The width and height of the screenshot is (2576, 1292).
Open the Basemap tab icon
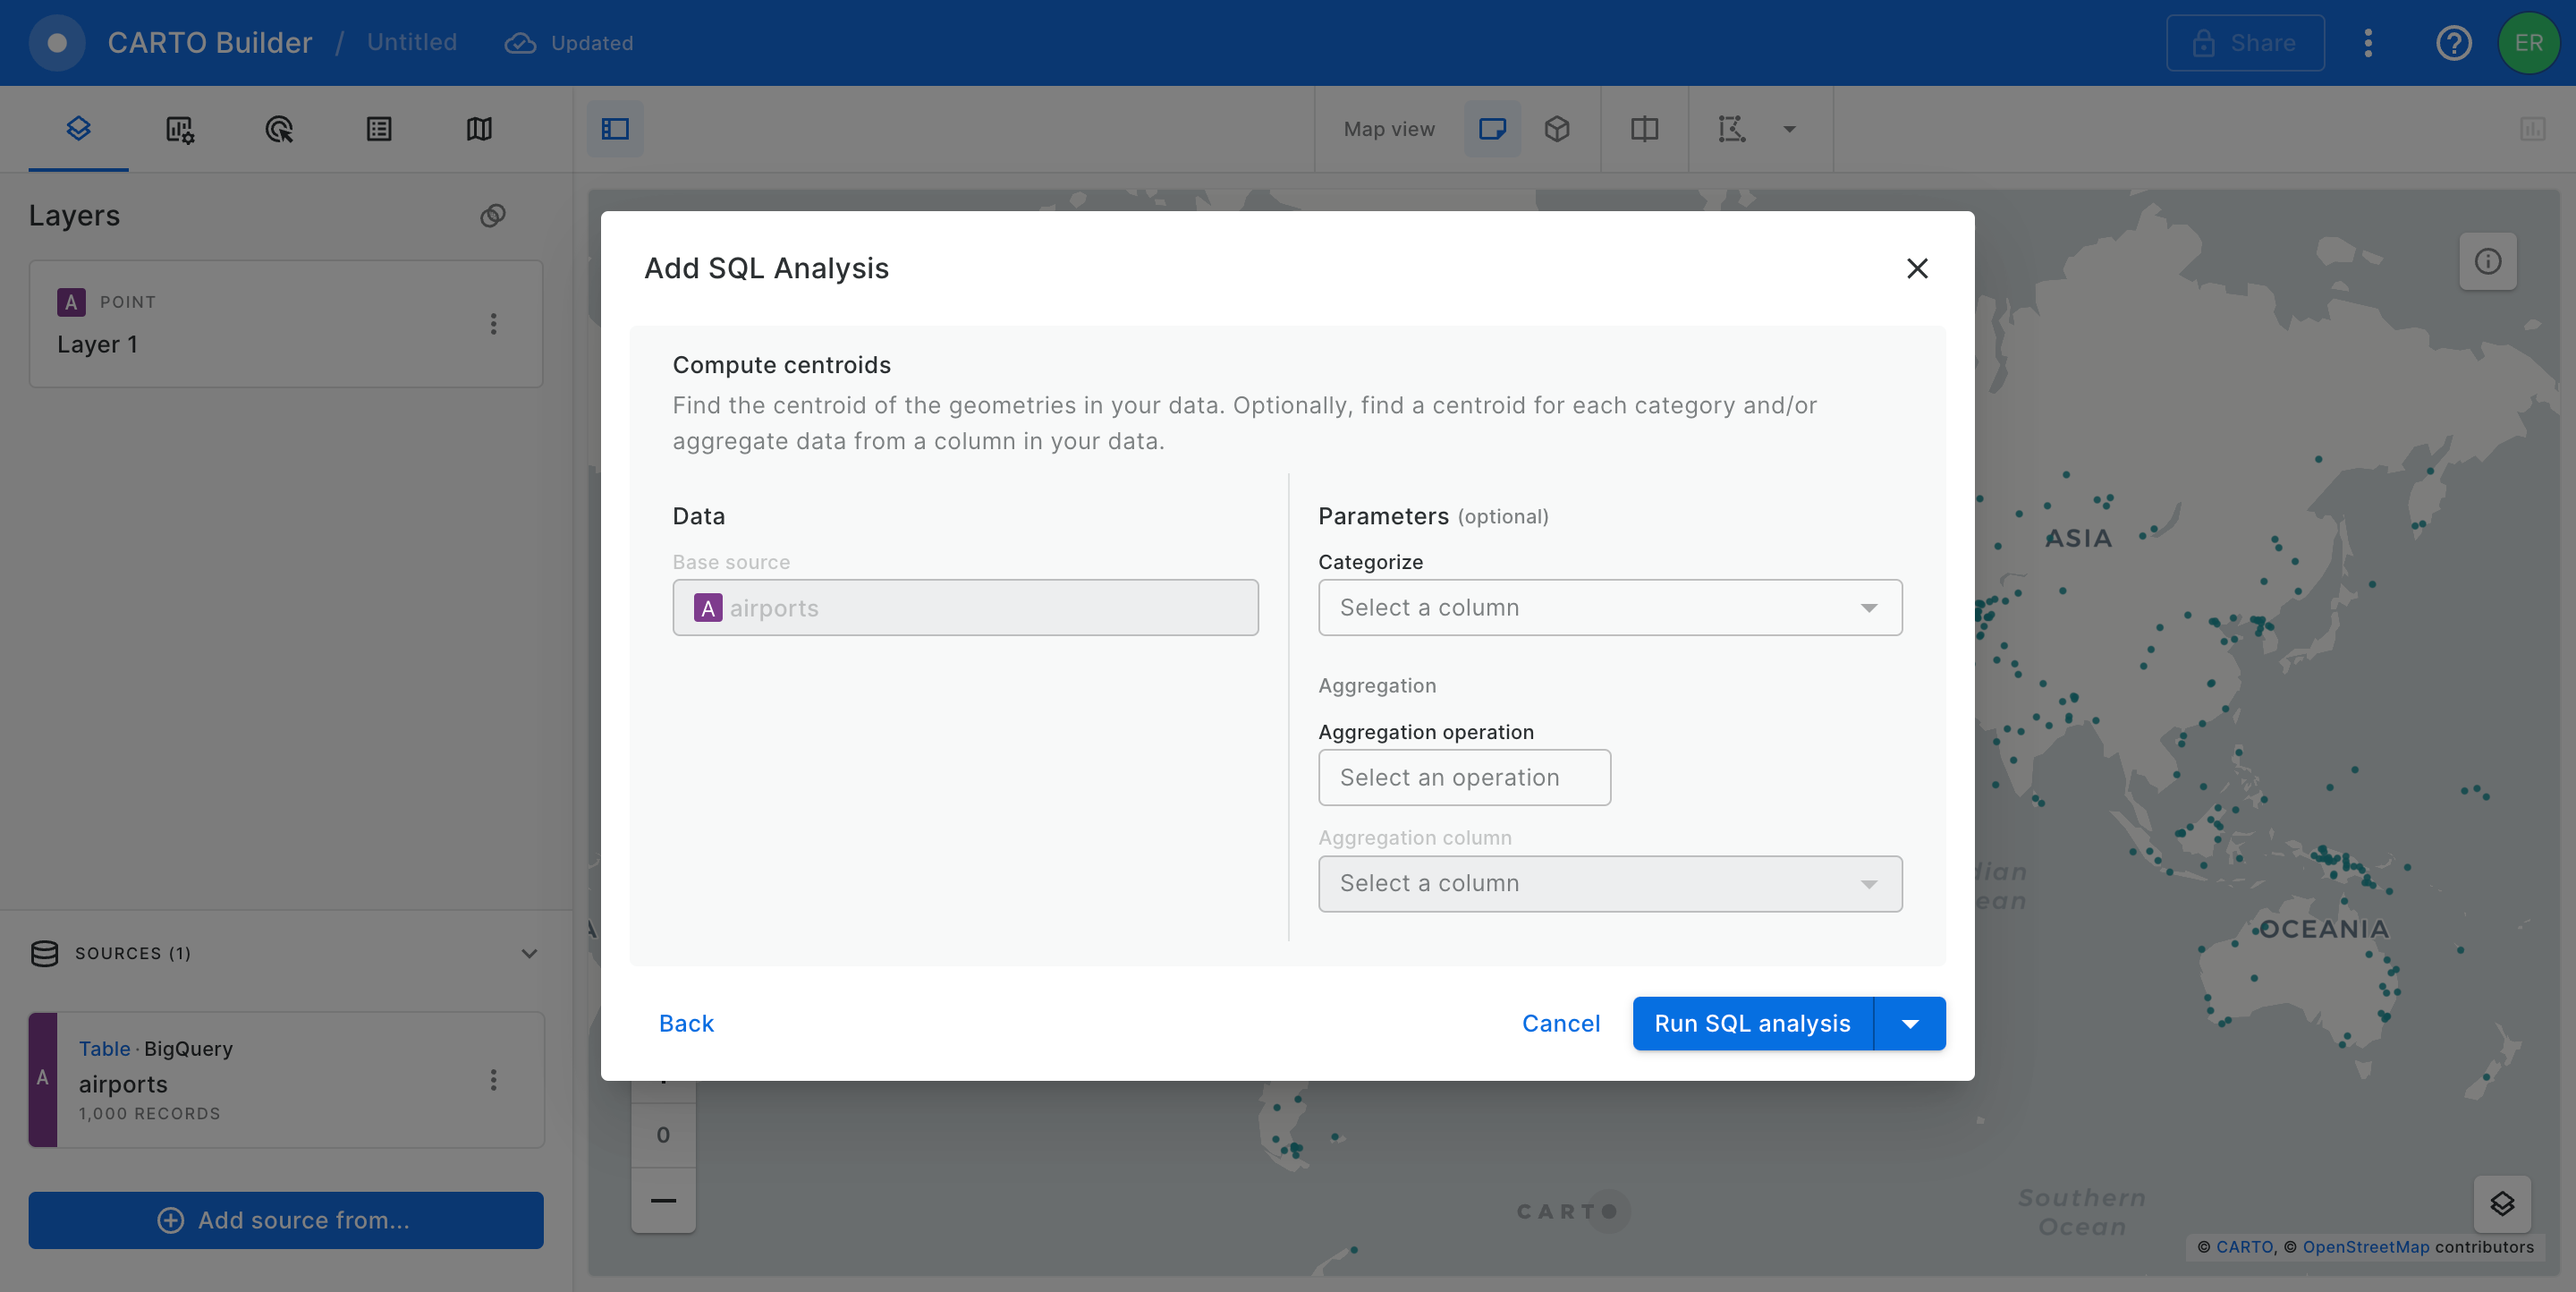point(479,129)
